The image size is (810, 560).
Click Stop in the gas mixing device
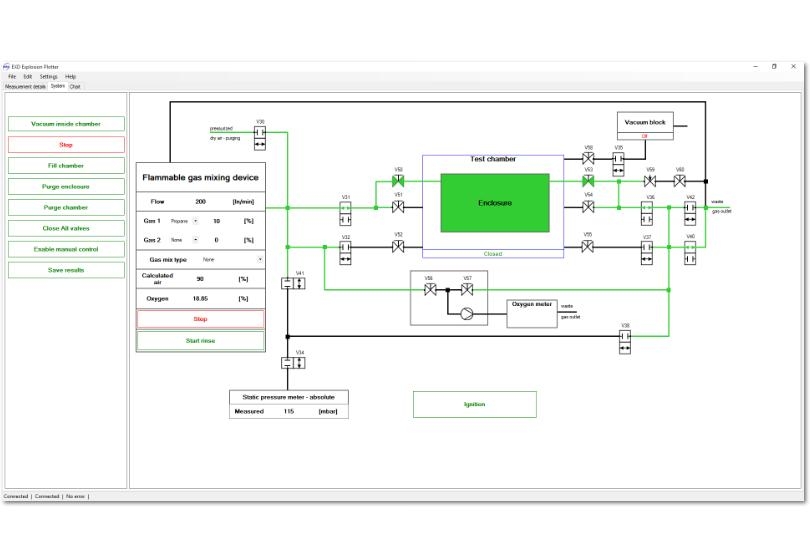[x=200, y=319]
